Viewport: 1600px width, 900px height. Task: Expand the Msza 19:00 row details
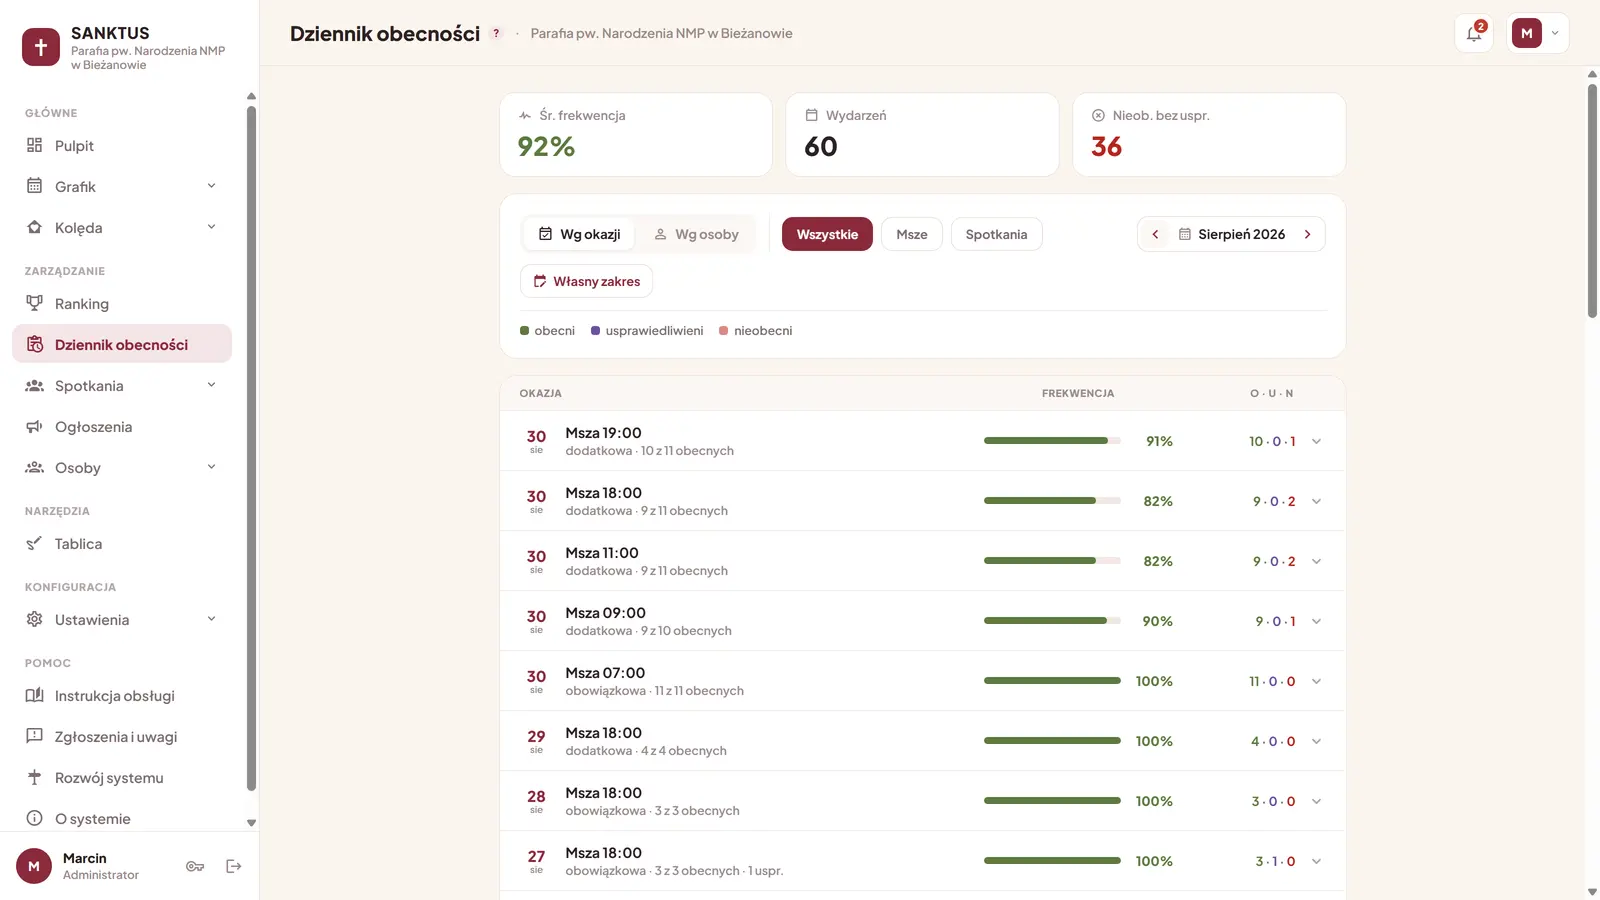click(1317, 441)
